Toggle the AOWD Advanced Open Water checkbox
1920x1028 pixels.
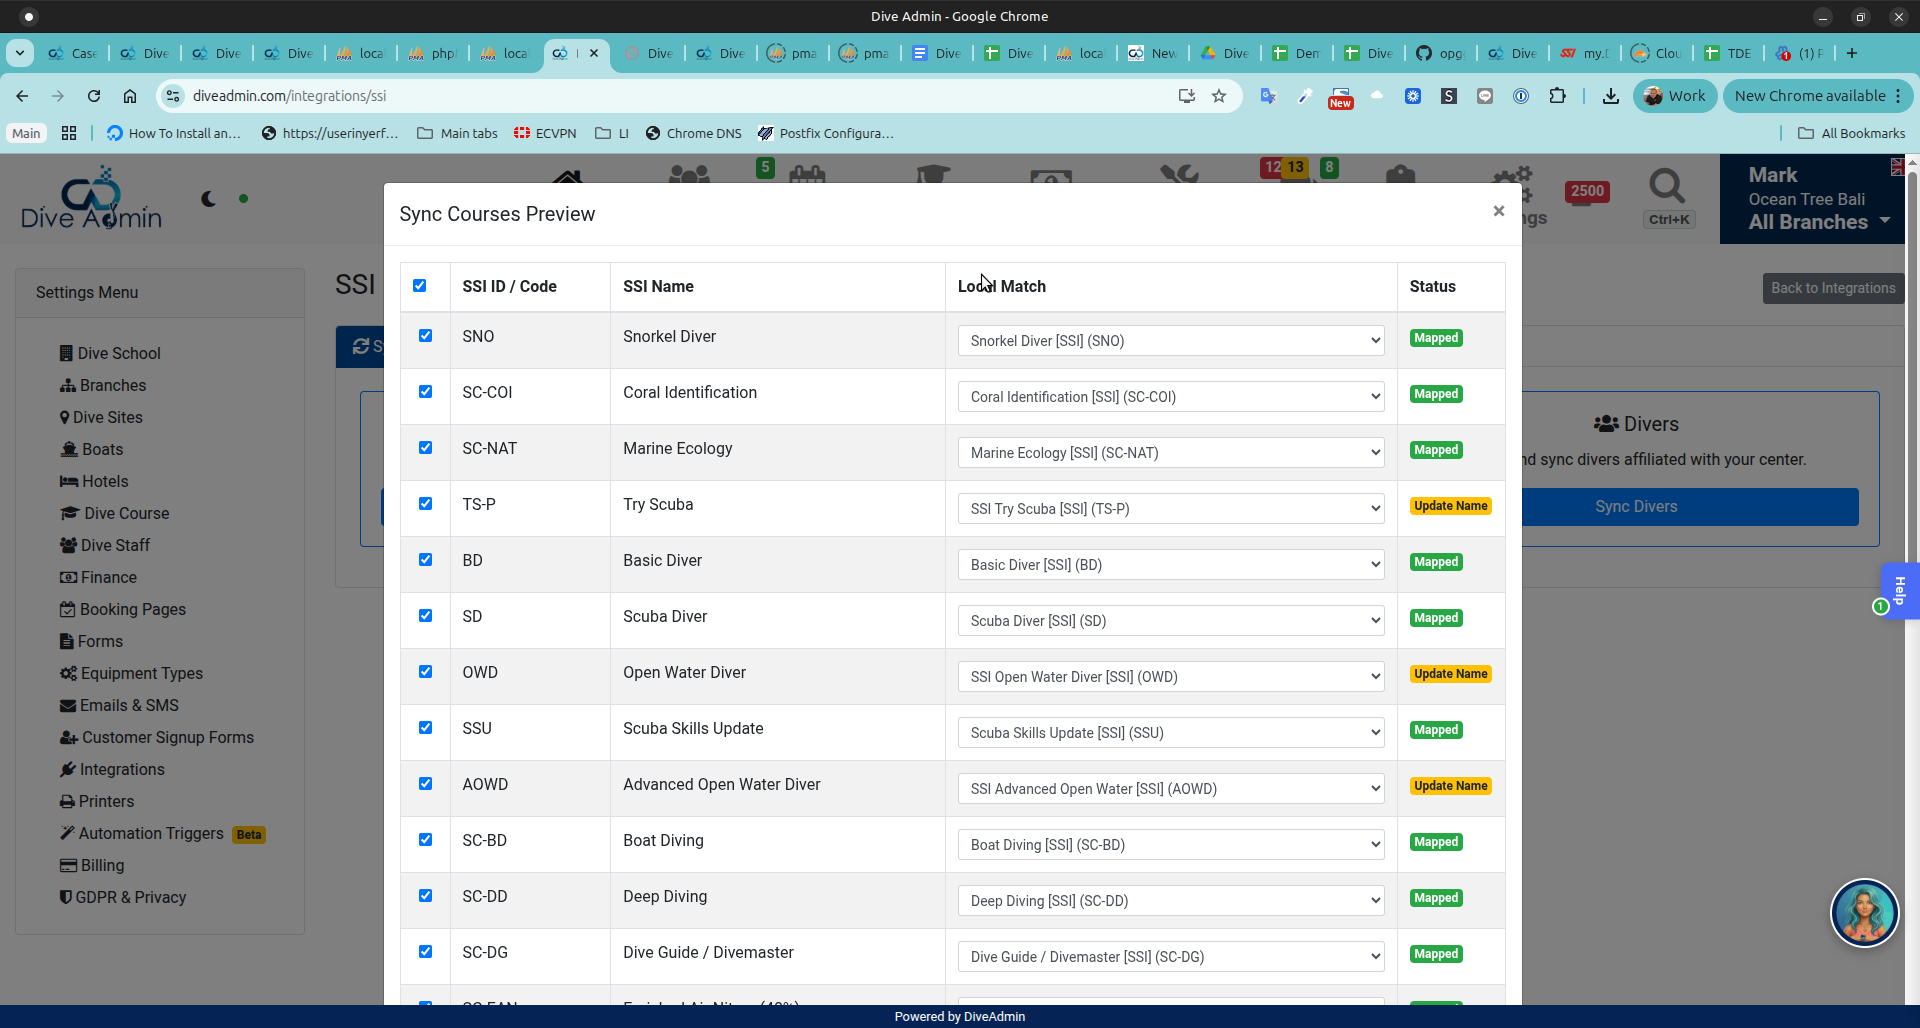(x=426, y=784)
